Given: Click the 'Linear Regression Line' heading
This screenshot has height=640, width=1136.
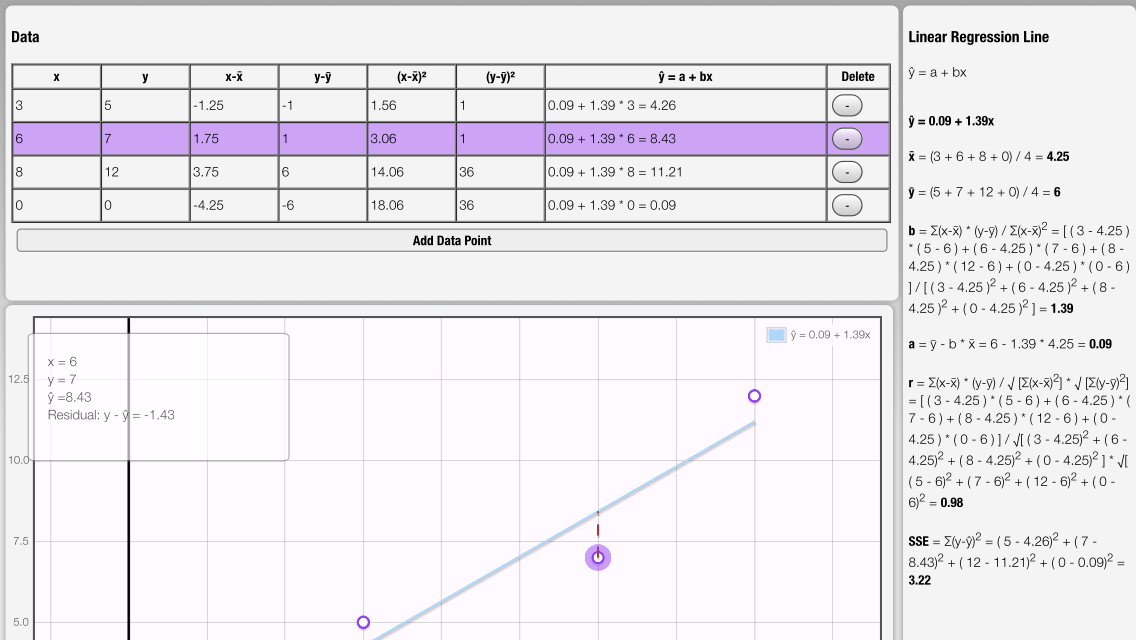Looking at the screenshot, I should [x=978, y=37].
